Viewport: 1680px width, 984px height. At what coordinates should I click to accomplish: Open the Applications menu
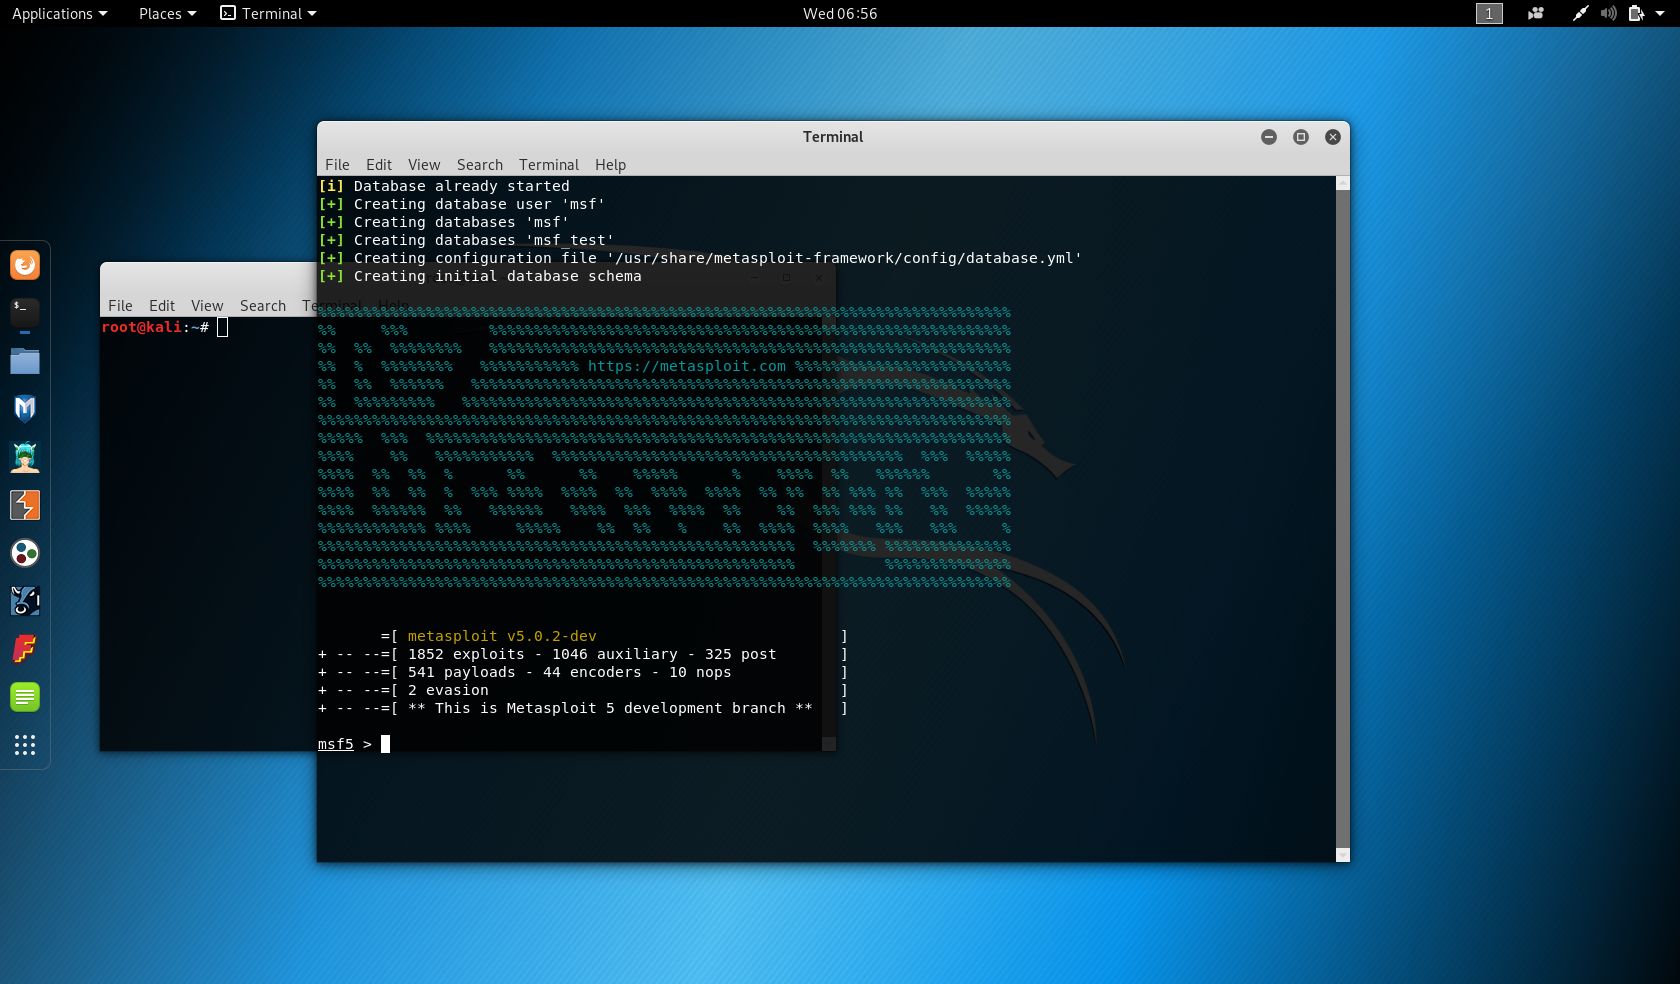[52, 14]
